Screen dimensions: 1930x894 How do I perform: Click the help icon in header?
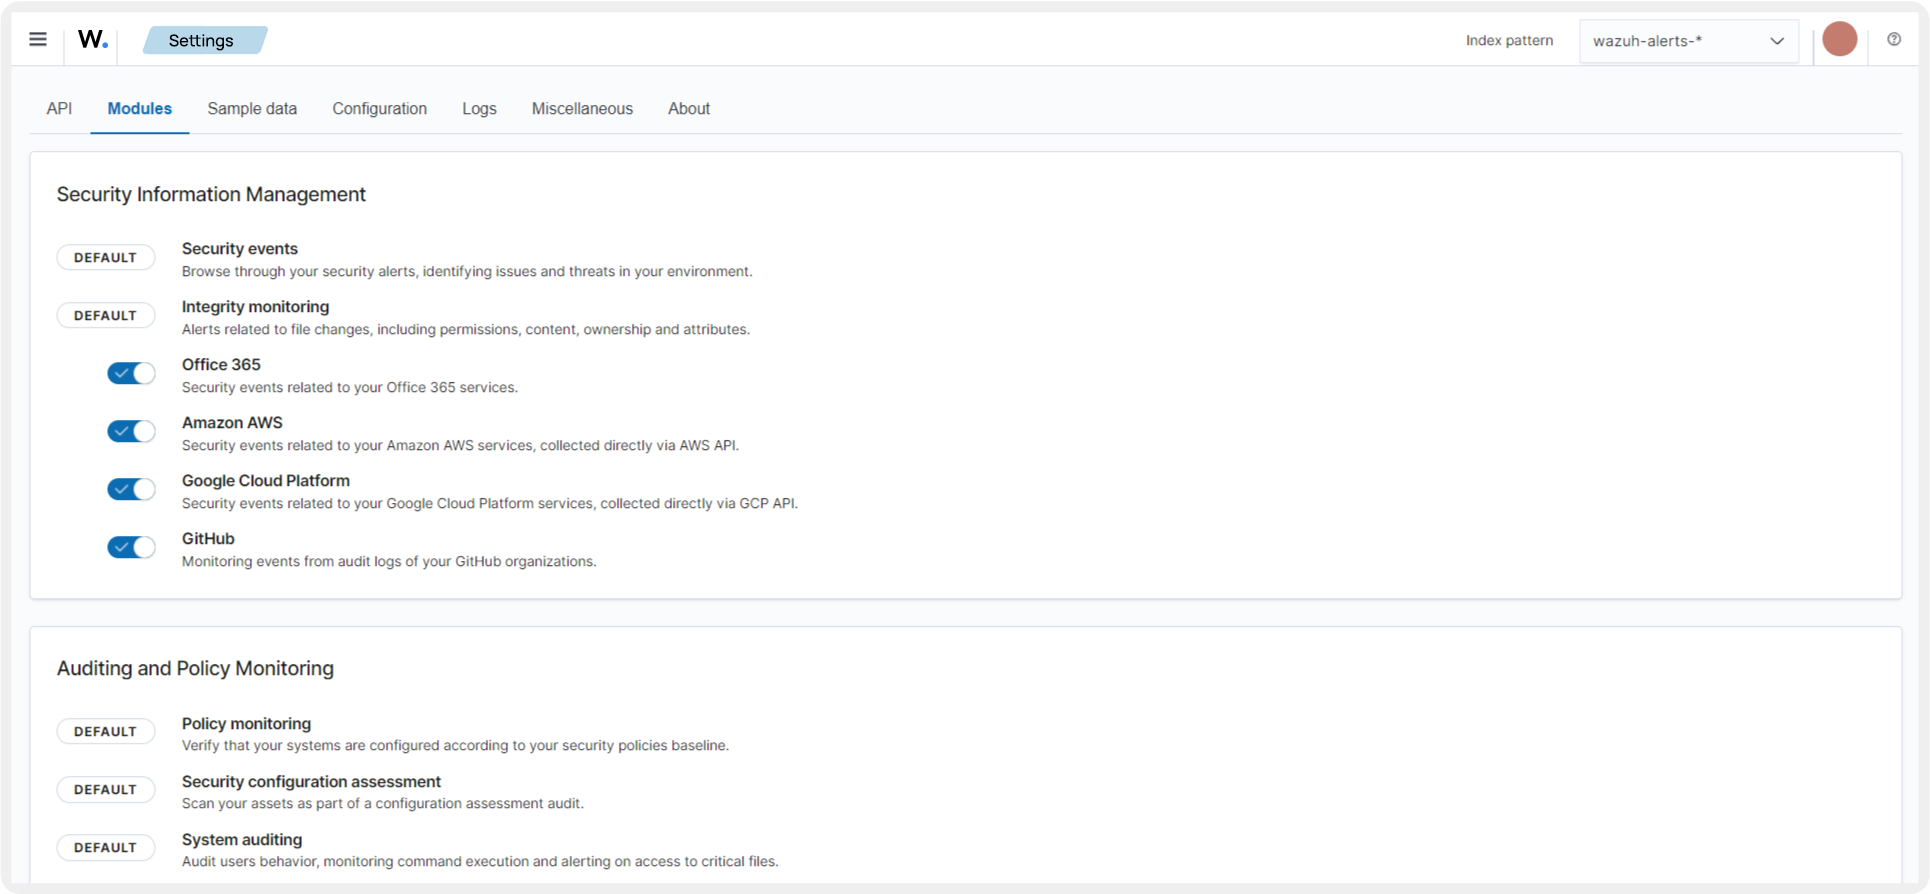pos(1893,40)
